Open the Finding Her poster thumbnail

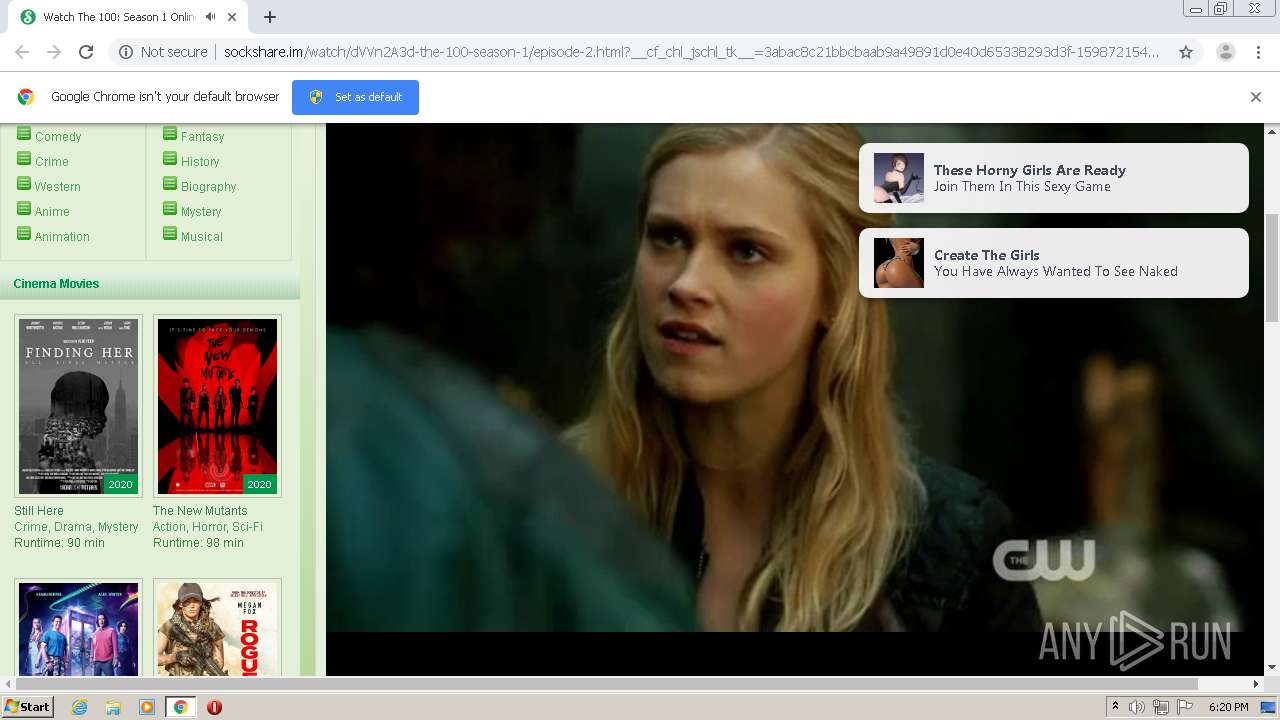[x=78, y=406]
